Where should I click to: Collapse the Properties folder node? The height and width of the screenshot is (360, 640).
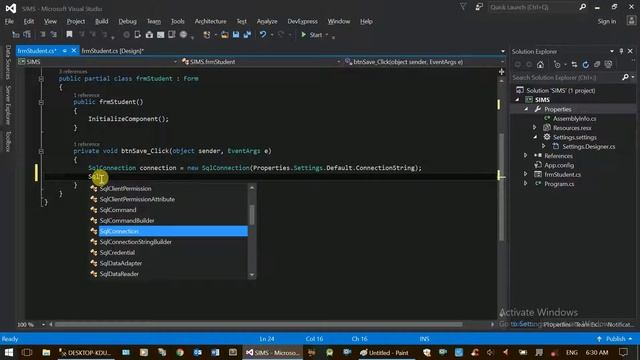tap(526, 109)
